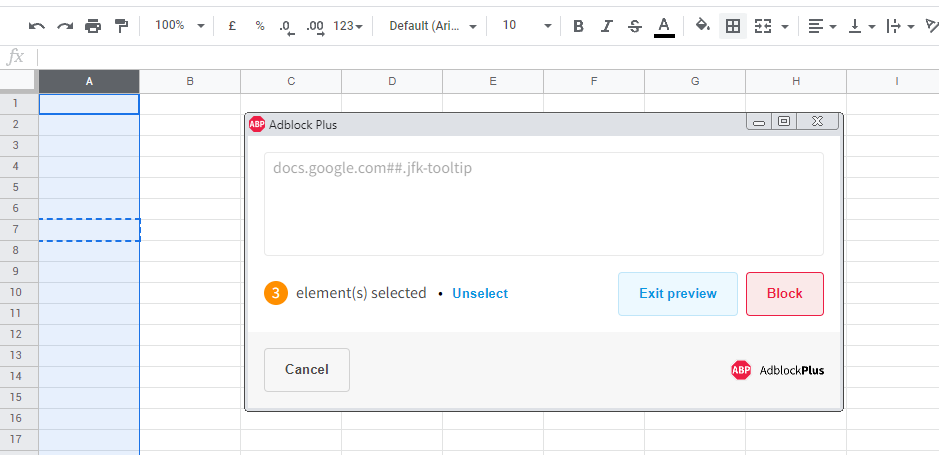Open the 100% zoom dropdown

(180, 26)
